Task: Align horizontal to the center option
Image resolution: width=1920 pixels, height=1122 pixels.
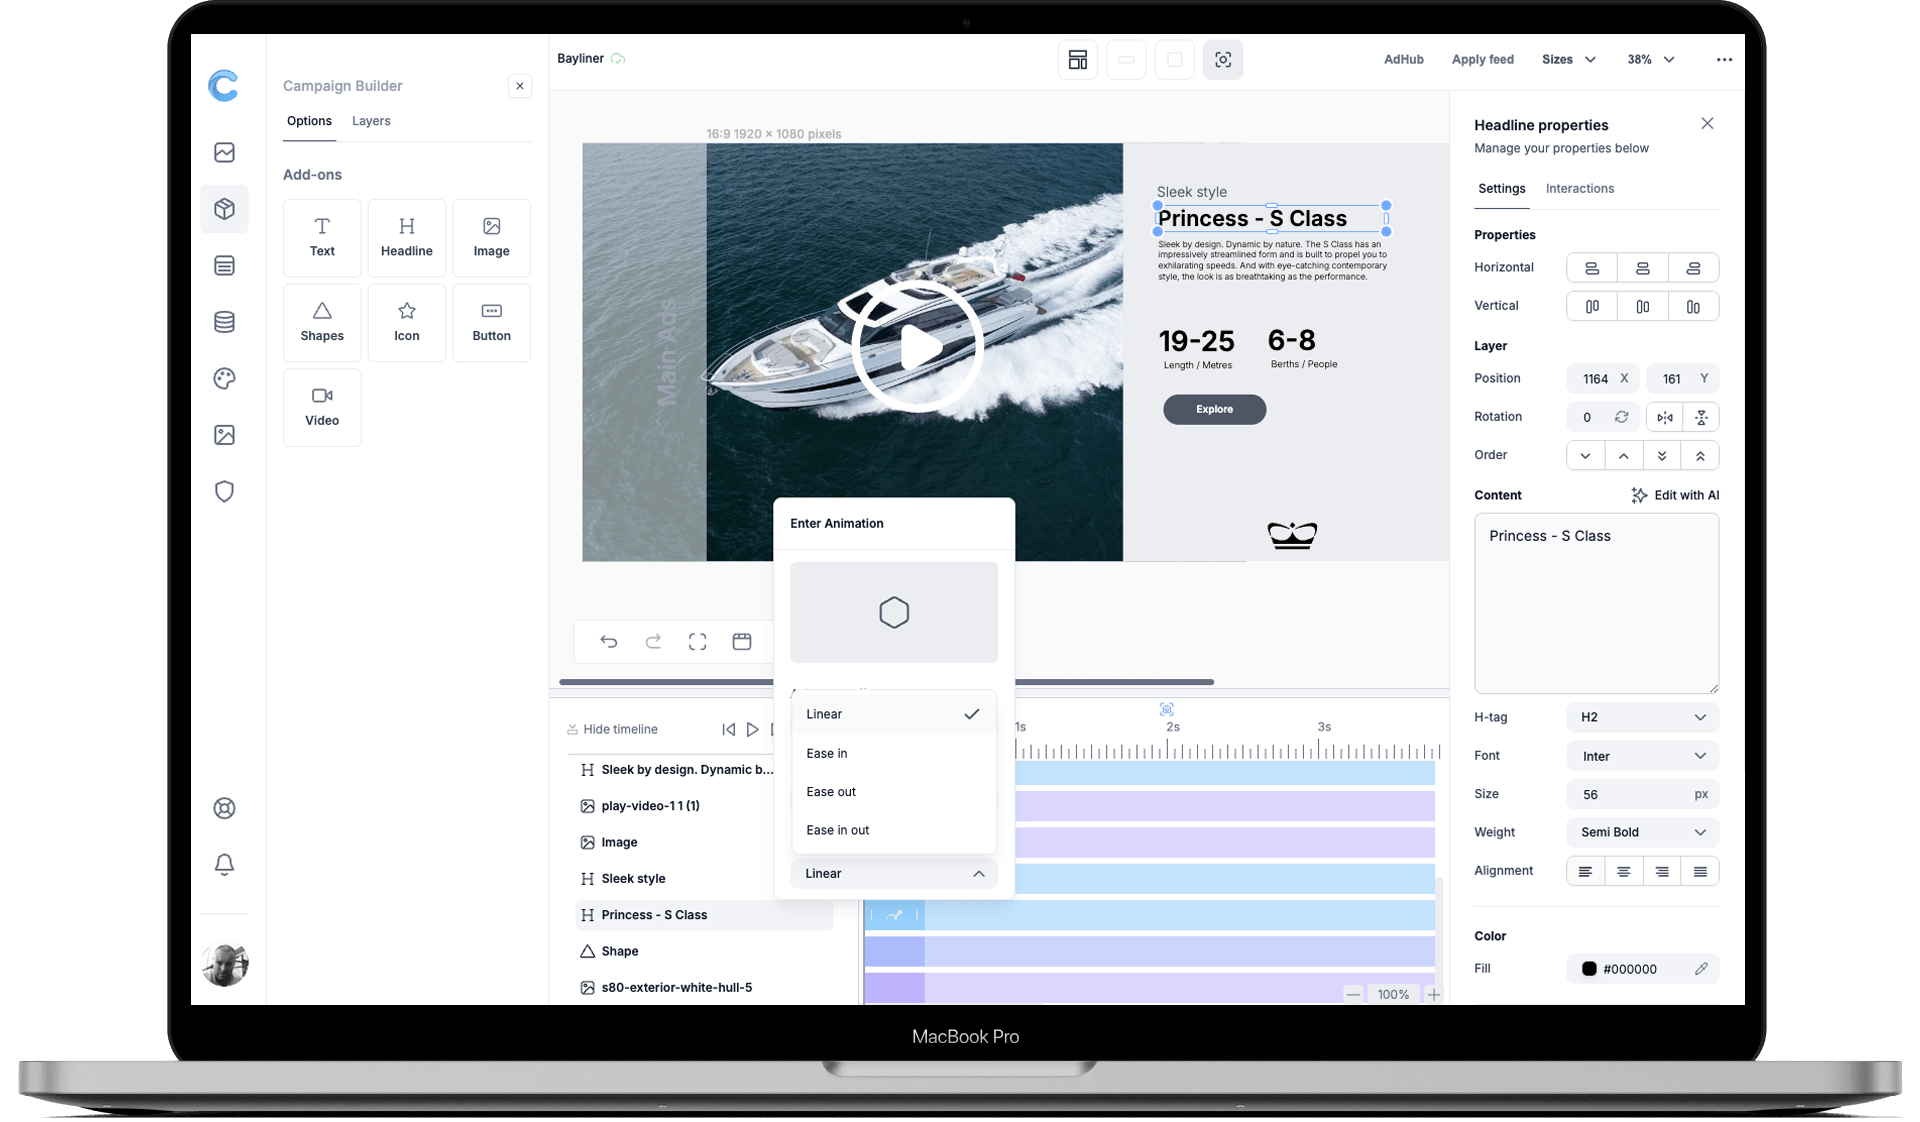Action: pyautogui.click(x=1643, y=268)
